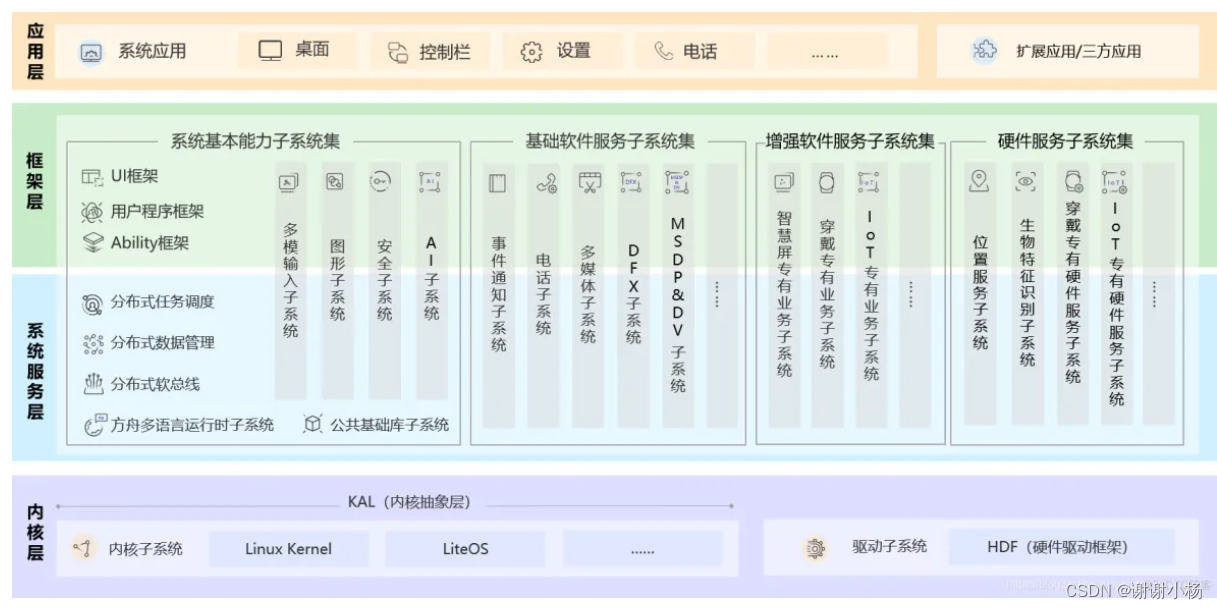The image size is (1217, 609).
Task: Click the HDF（硬件驱动框架） box
Action: pos(1061,547)
